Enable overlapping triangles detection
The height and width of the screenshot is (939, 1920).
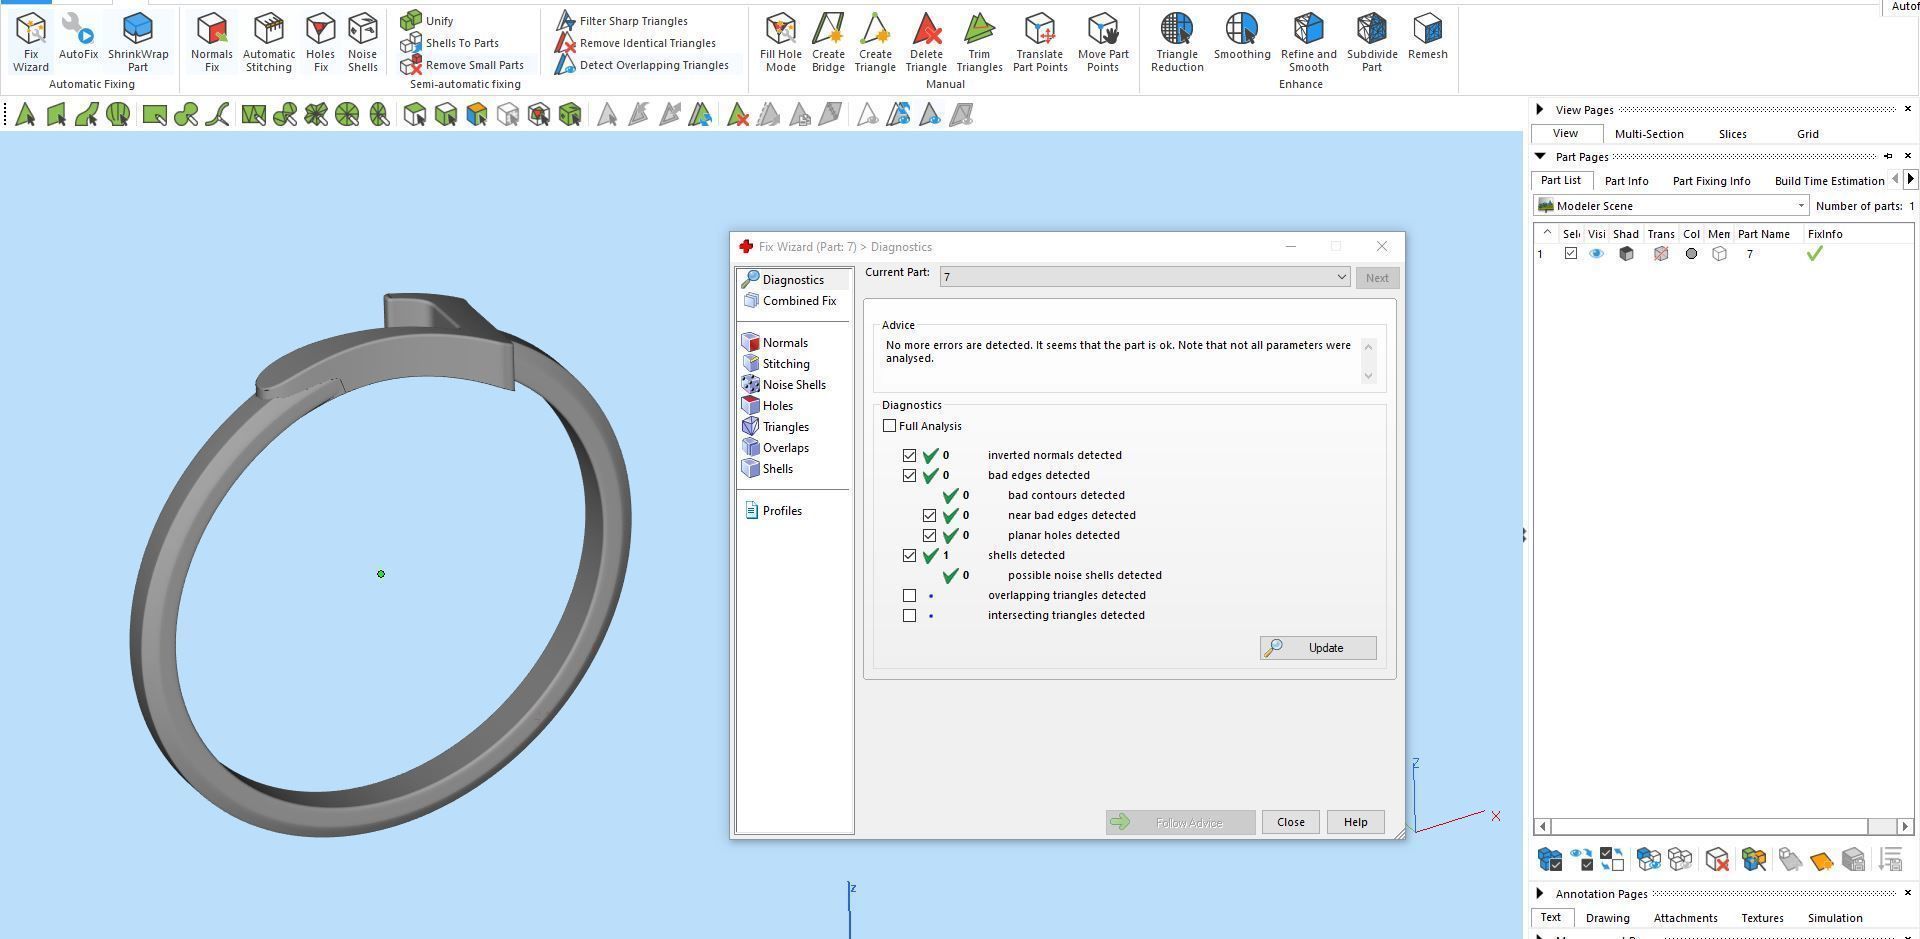[909, 595]
